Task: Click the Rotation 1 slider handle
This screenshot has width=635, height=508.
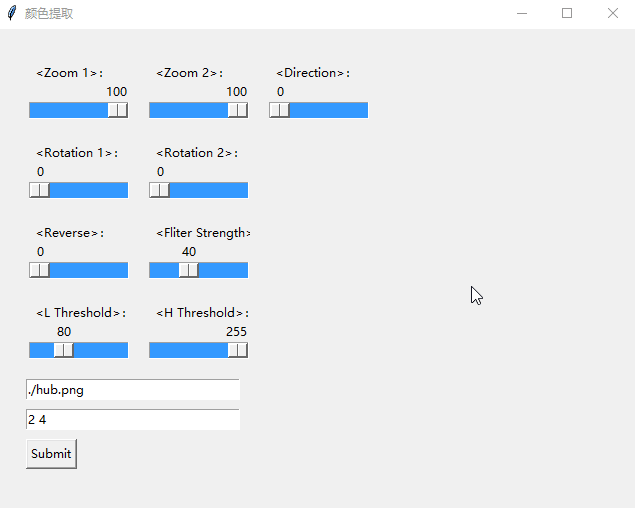Action: tap(39, 190)
